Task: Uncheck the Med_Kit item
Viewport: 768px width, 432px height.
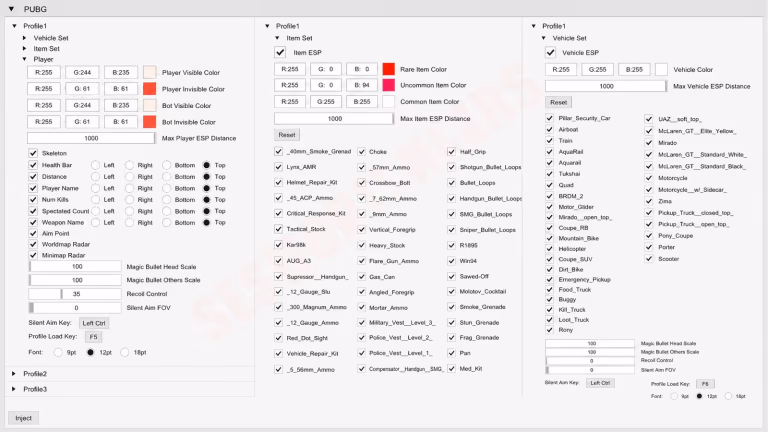Action: coord(451,368)
